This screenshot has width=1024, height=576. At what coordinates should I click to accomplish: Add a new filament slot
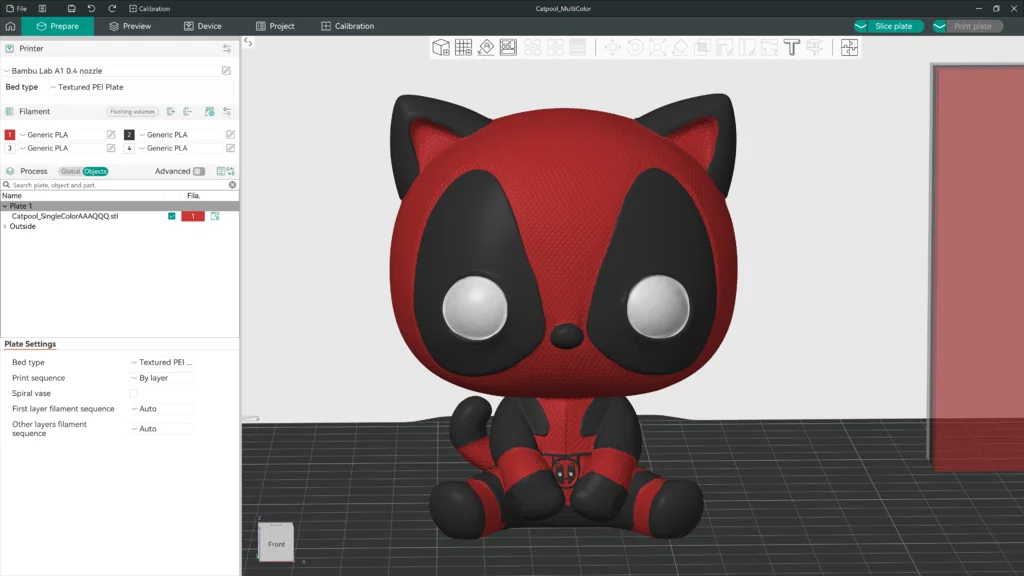[x=171, y=111]
